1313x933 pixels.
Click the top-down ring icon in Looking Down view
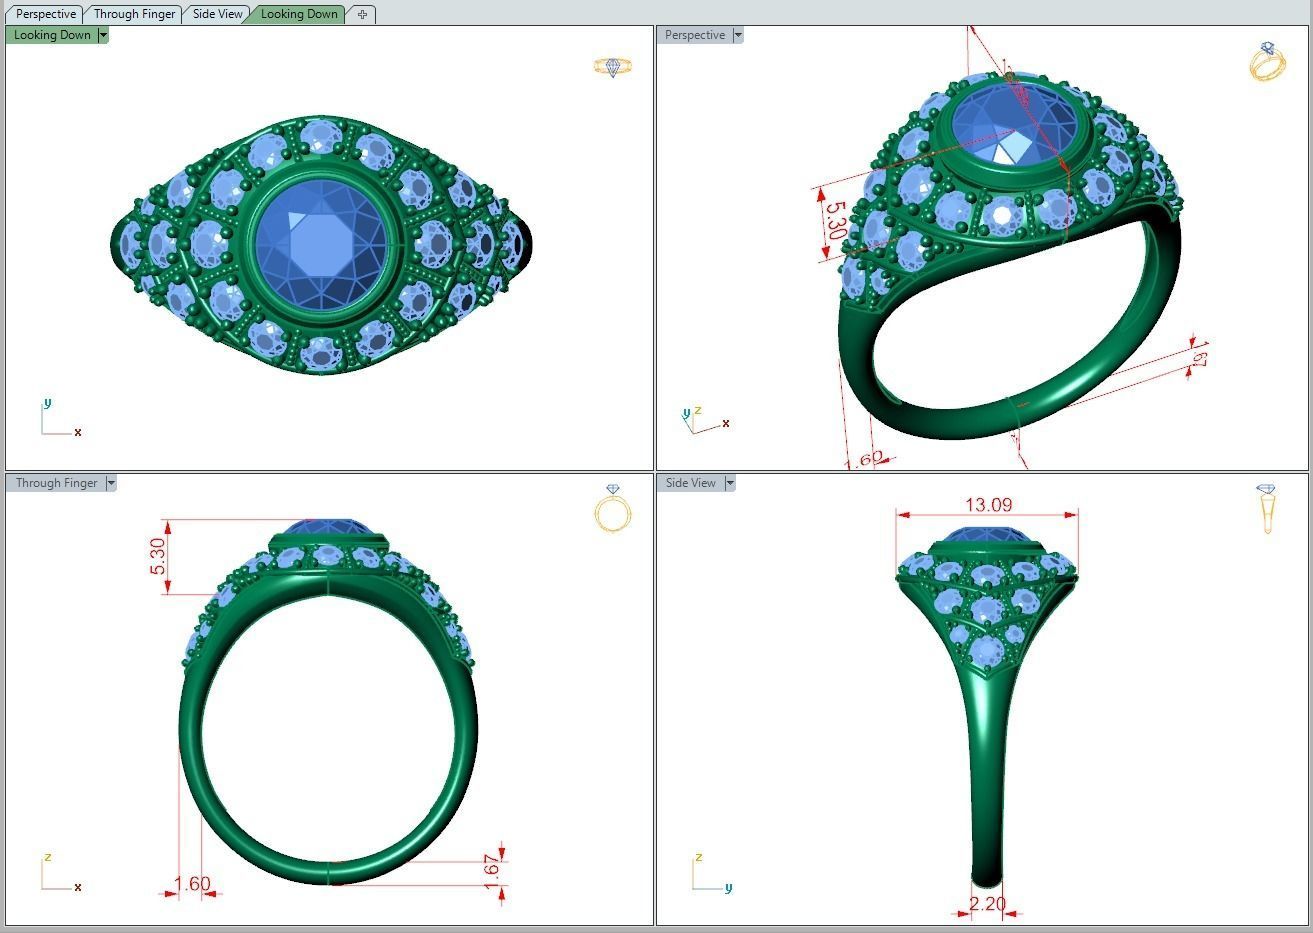(x=613, y=67)
